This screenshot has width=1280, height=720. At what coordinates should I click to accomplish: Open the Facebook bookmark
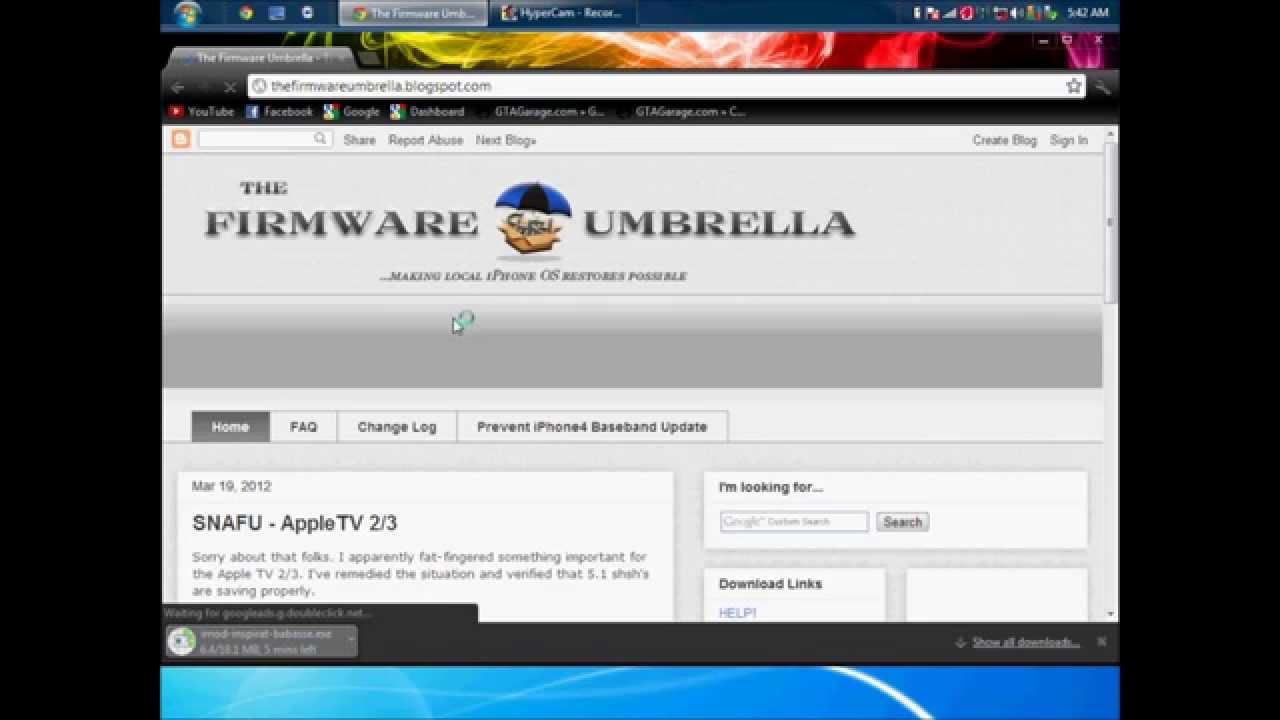[279, 112]
